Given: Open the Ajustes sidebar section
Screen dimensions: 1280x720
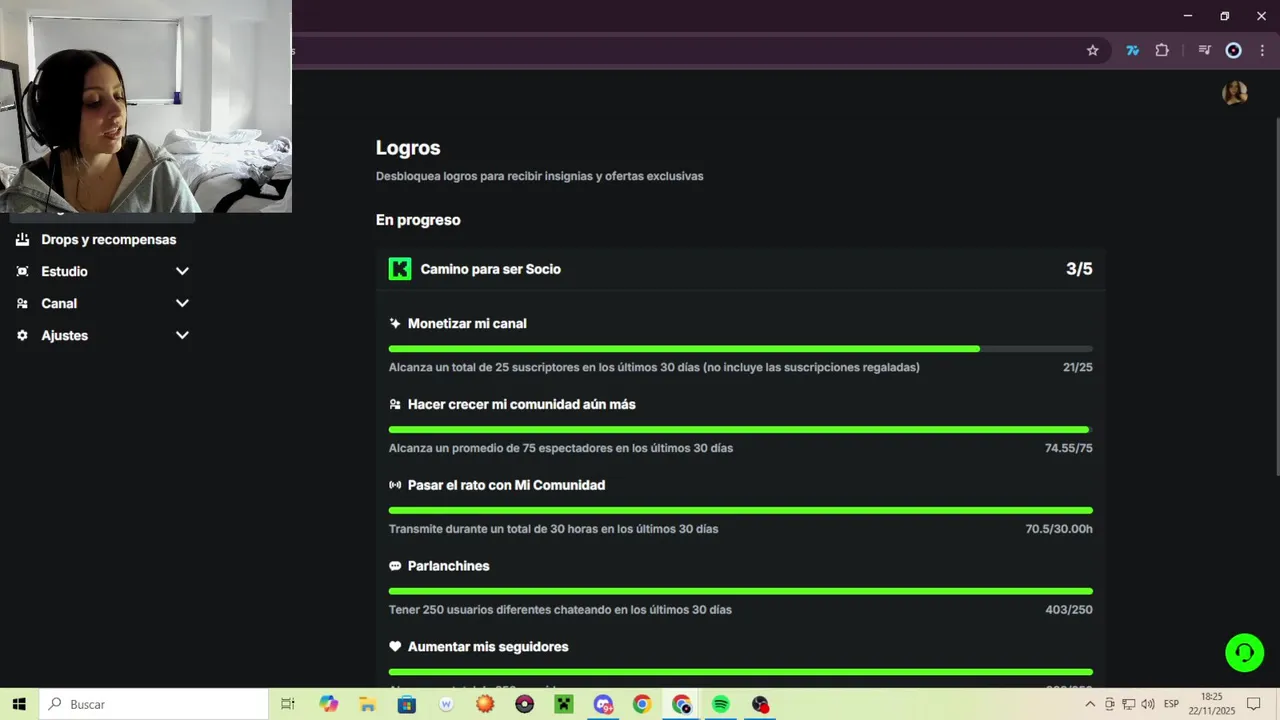Looking at the screenshot, I should 64,336.
